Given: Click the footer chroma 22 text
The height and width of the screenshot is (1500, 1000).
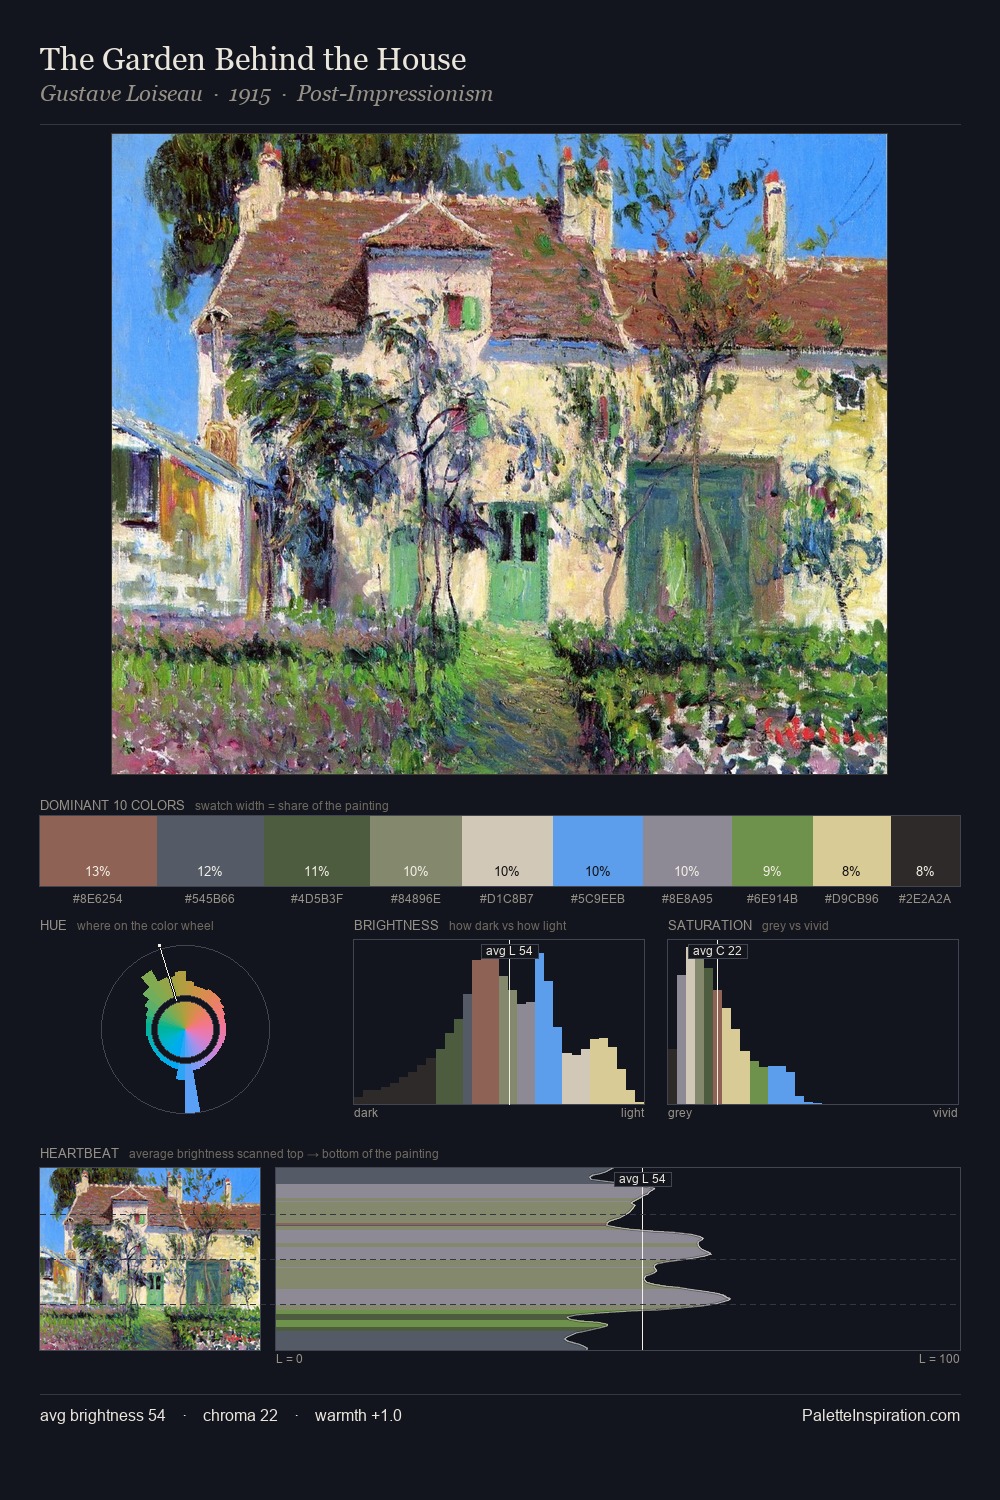Looking at the screenshot, I should click(x=240, y=1415).
